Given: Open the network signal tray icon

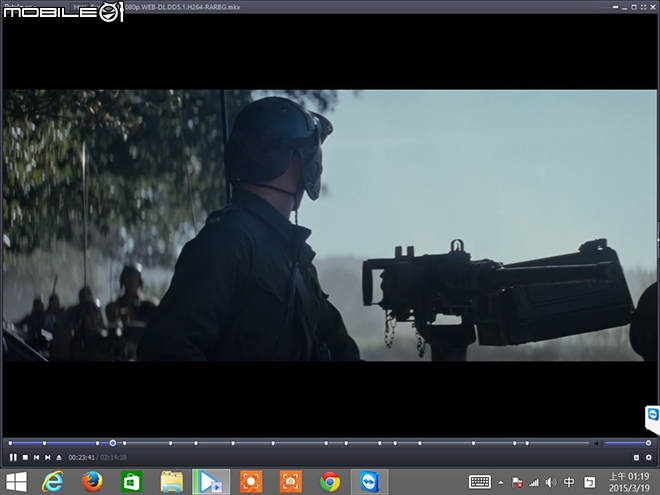Looking at the screenshot, I should [x=534, y=482].
